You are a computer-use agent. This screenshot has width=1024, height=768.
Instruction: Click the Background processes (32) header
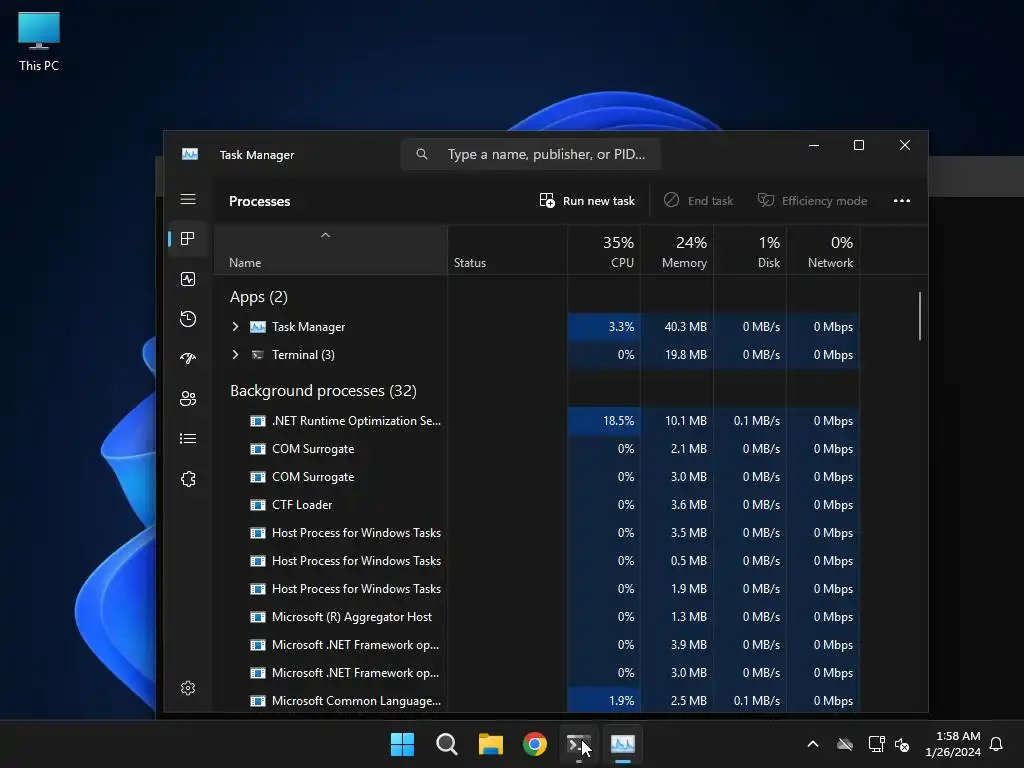click(323, 391)
